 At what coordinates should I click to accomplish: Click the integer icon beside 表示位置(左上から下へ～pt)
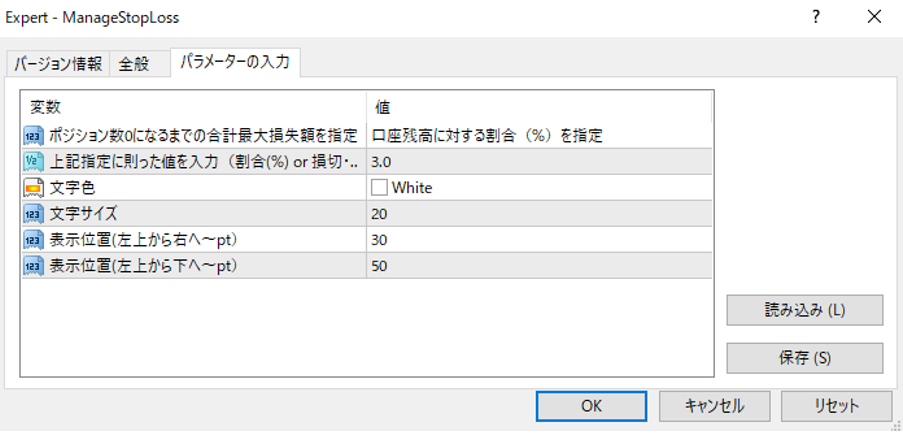32,265
